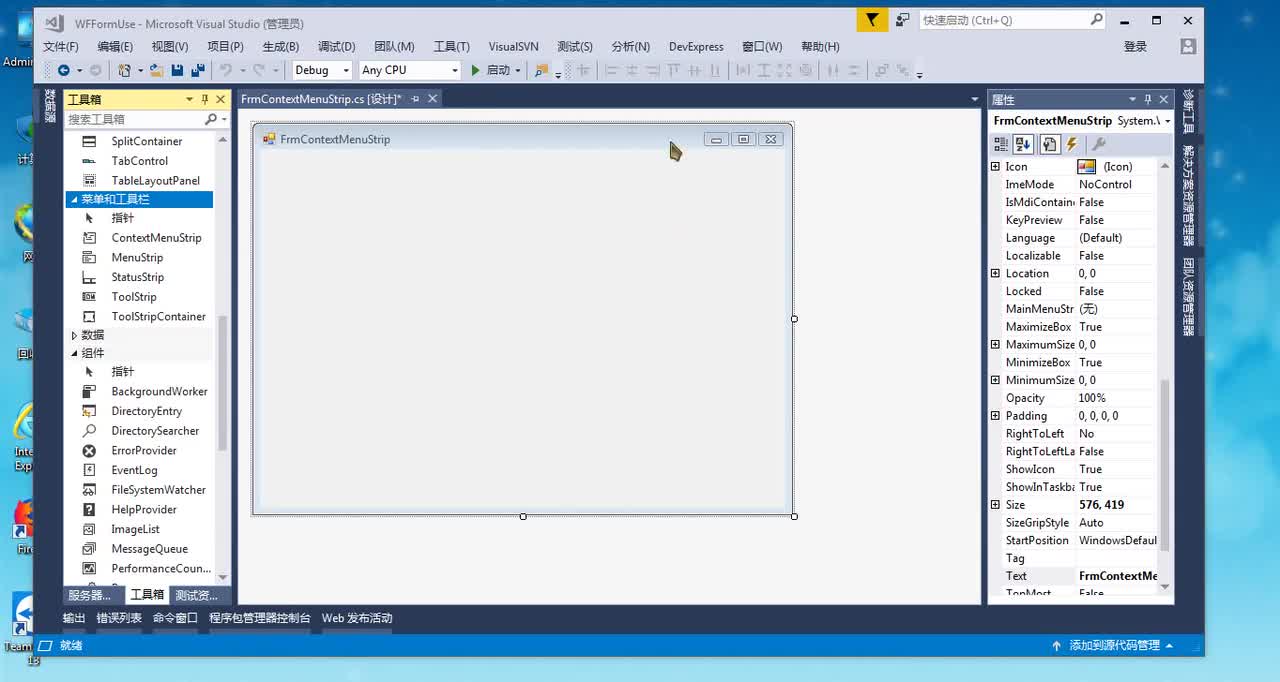
Task: Open the 输出 panel tab
Action: coord(74,618)
